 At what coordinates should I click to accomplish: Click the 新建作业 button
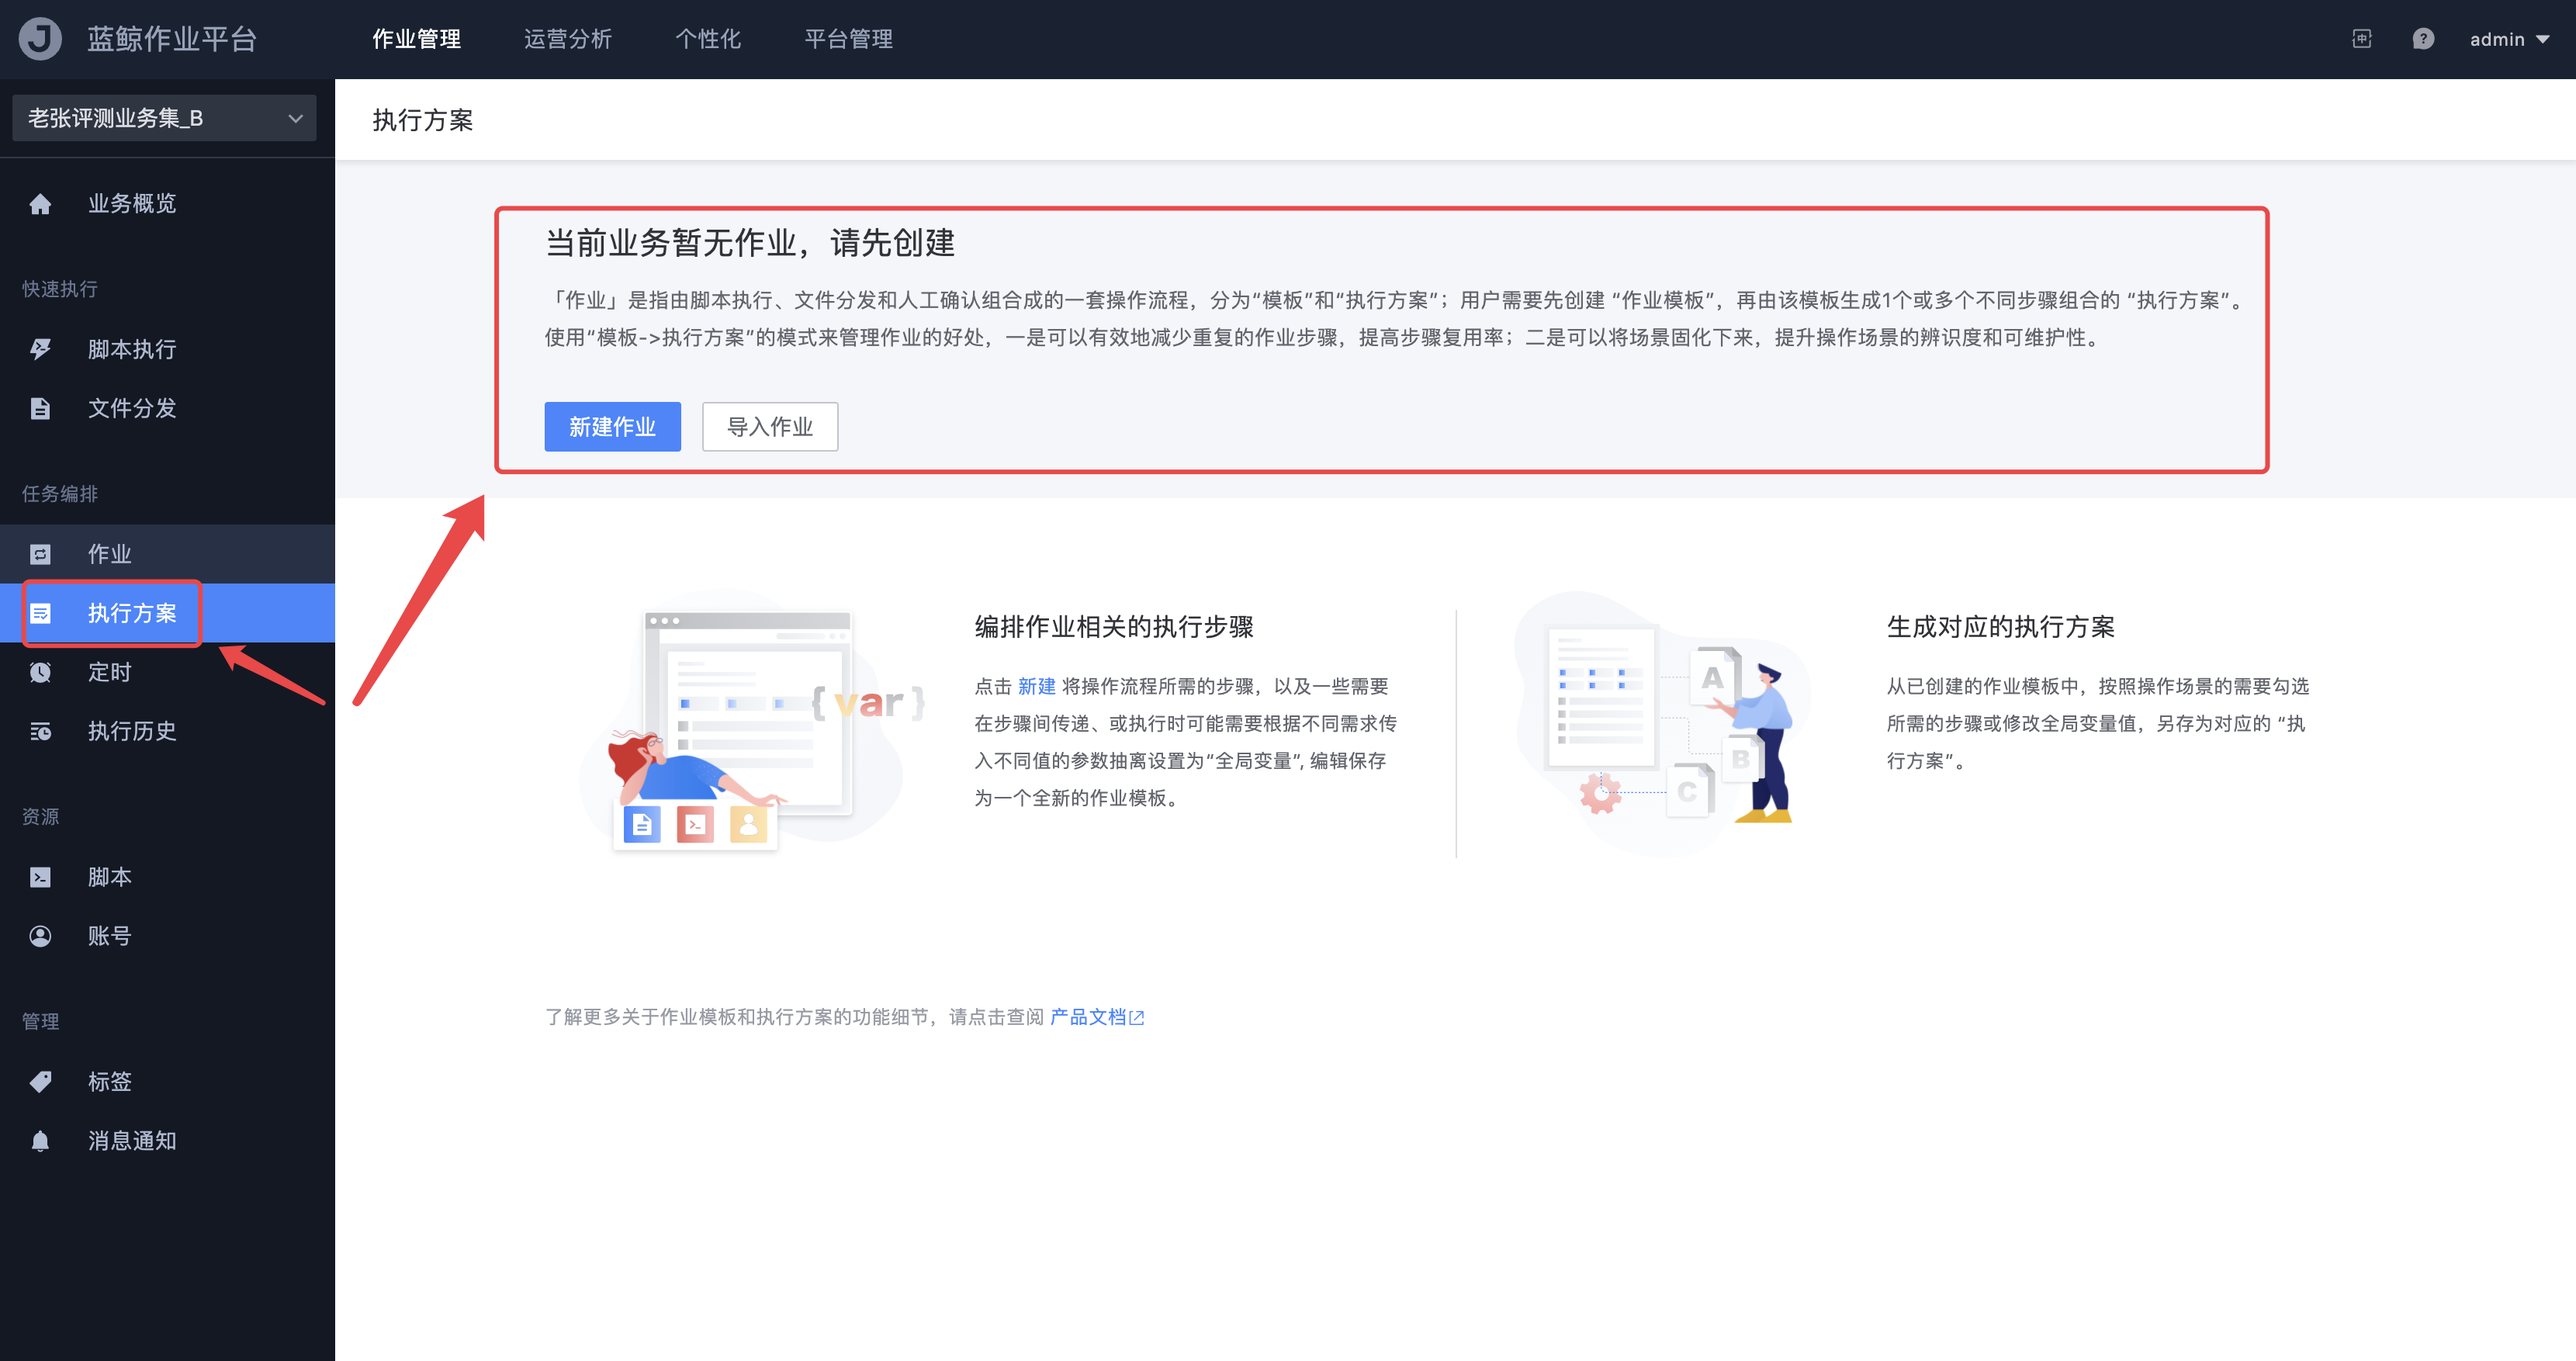[612, 427]
